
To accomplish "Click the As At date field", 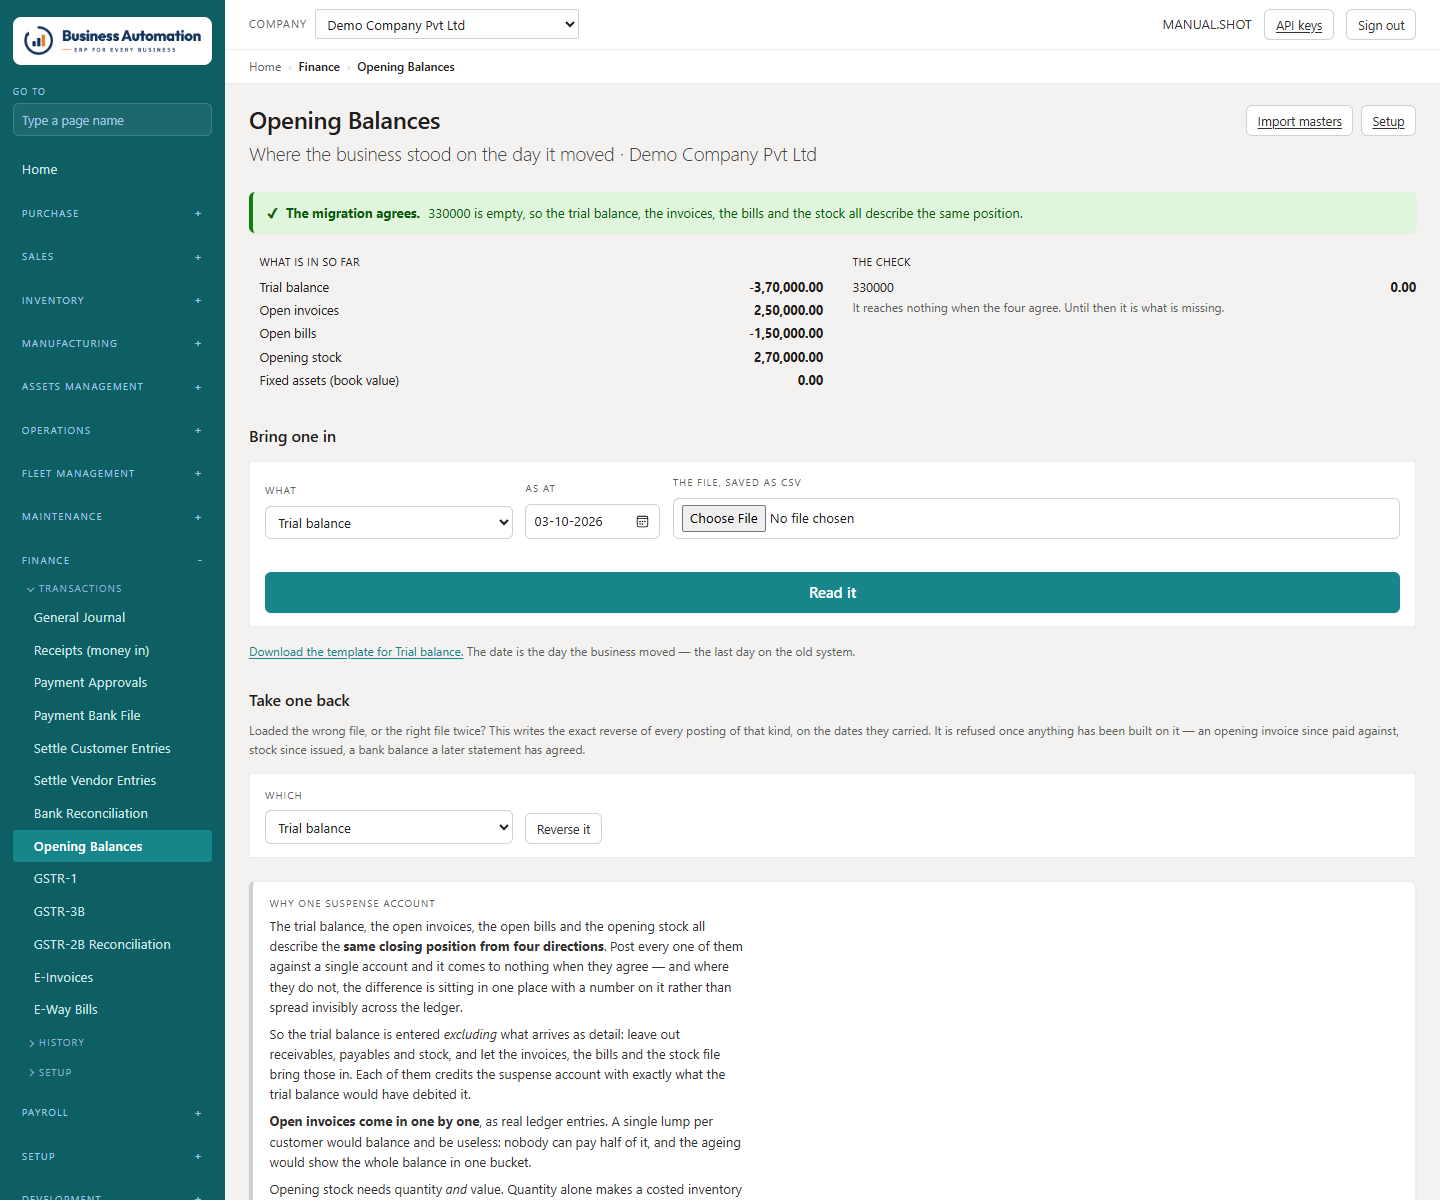I will [592, 522].
